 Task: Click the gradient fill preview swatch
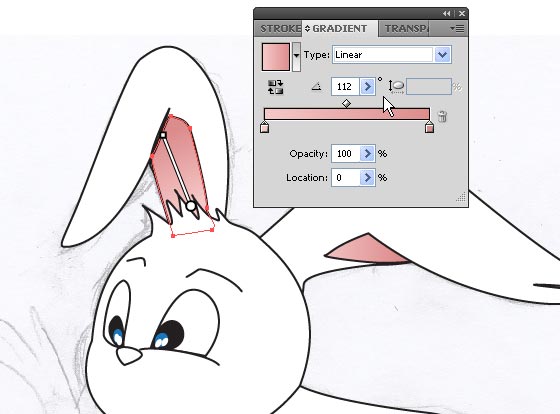tap(276, 57)
